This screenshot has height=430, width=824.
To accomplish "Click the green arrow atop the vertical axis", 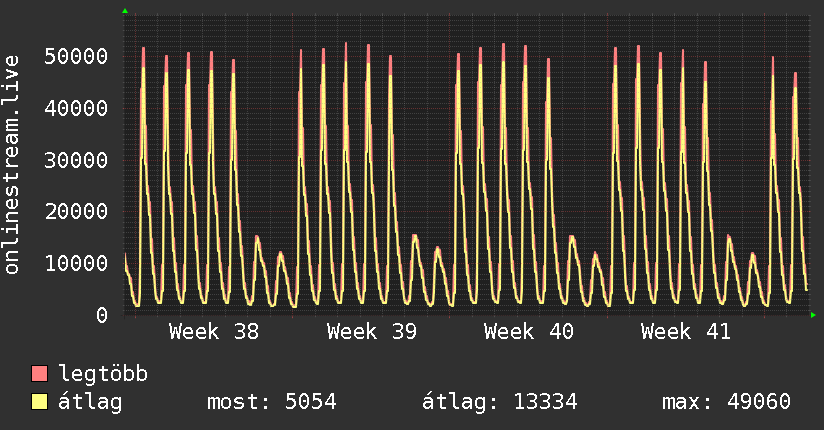I will coord(125,11).
